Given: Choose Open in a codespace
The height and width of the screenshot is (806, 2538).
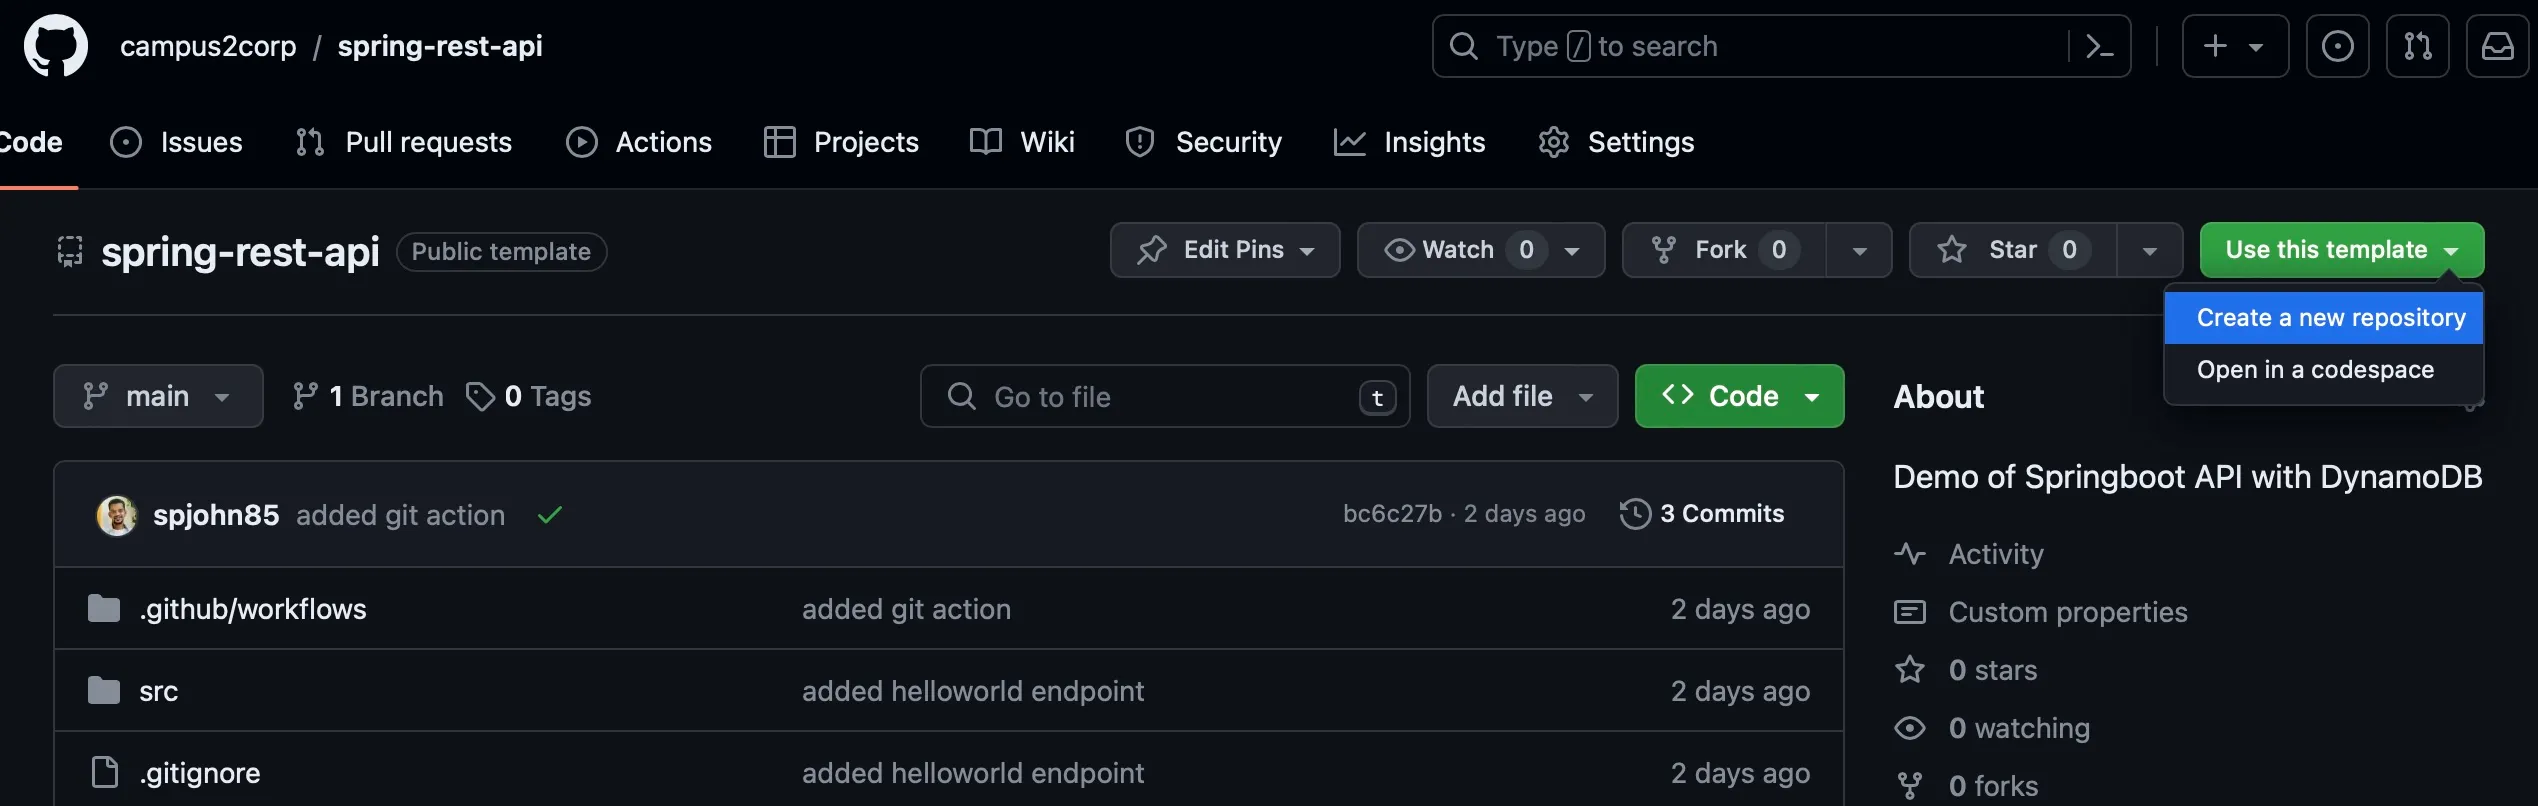Looking at the screenshot, I should (2315, 370).
